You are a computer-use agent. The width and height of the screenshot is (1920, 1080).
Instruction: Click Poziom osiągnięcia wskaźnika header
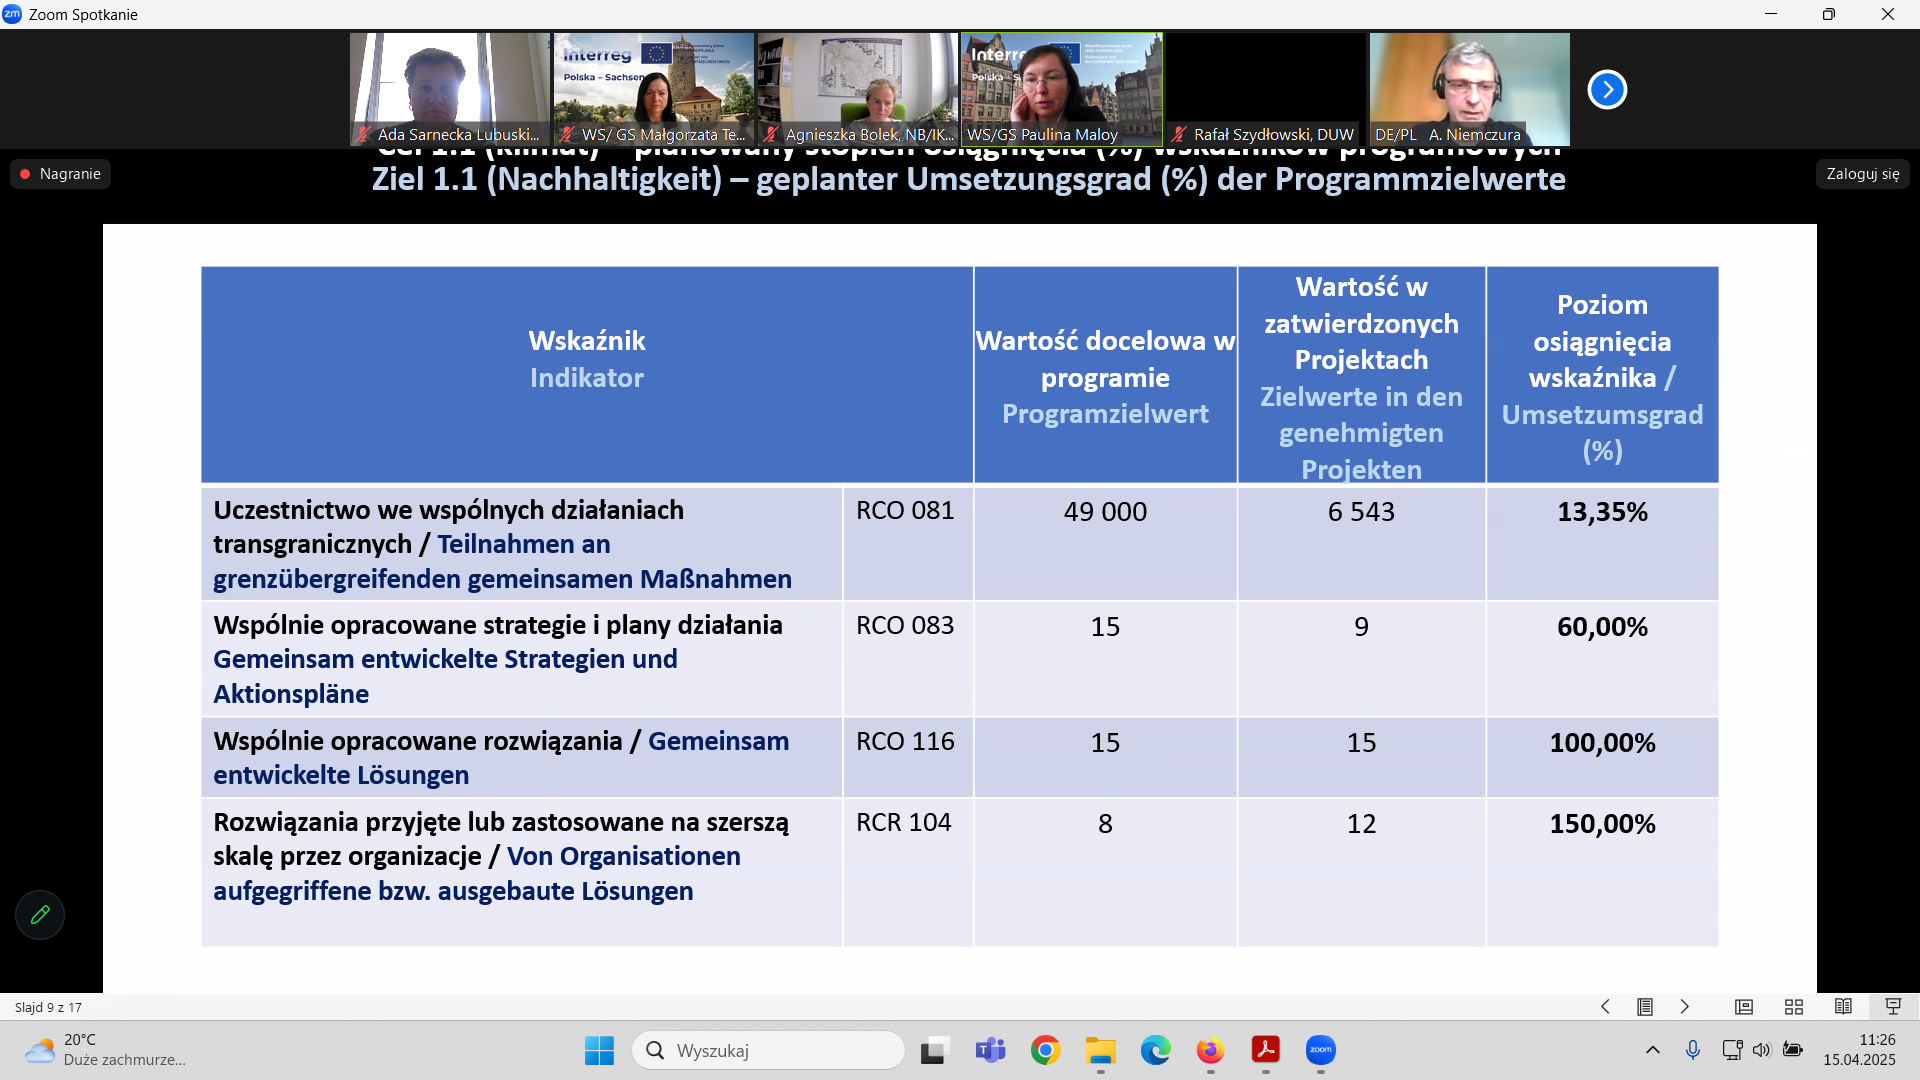1602,377
